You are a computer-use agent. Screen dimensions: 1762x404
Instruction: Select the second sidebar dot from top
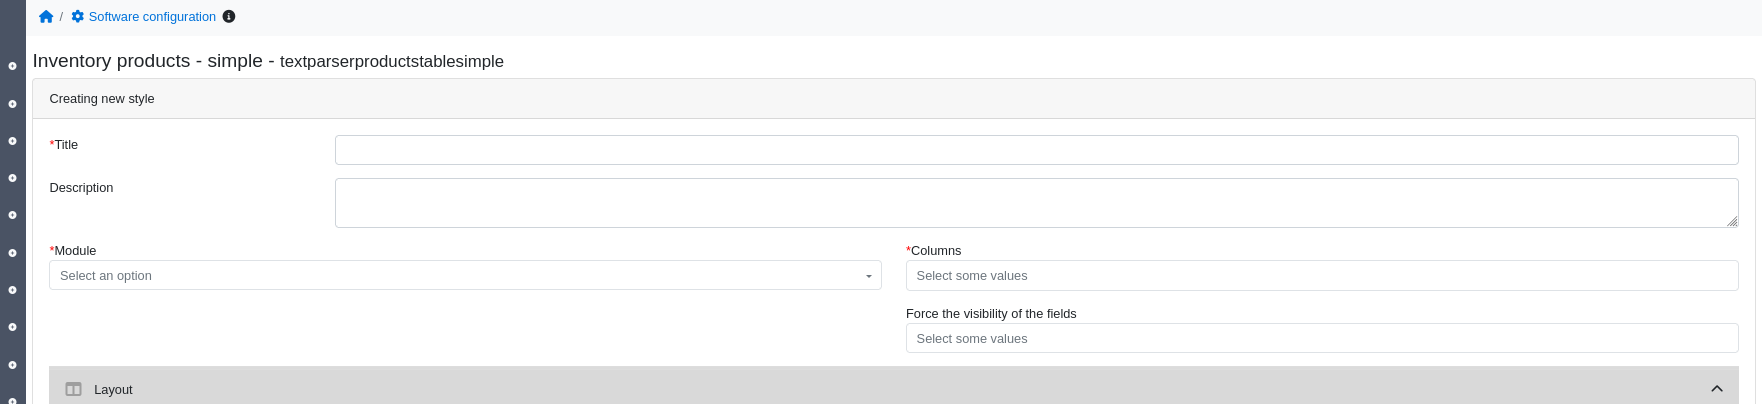(x=13, y=104)
